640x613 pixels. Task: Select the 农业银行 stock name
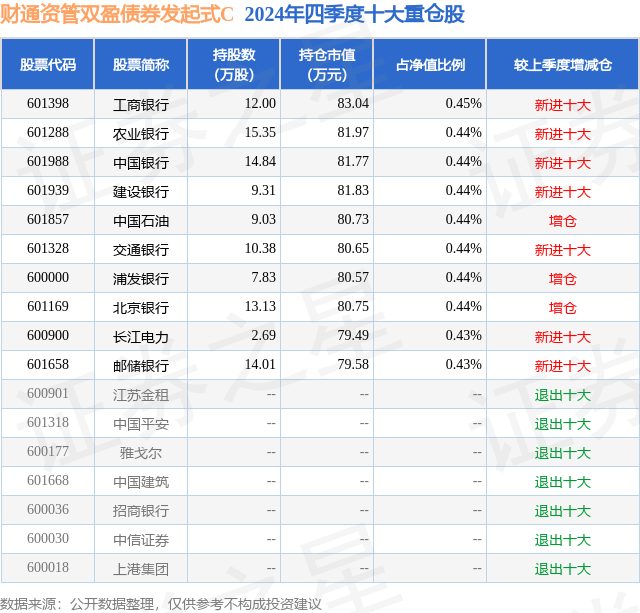(x=141, y=134)
